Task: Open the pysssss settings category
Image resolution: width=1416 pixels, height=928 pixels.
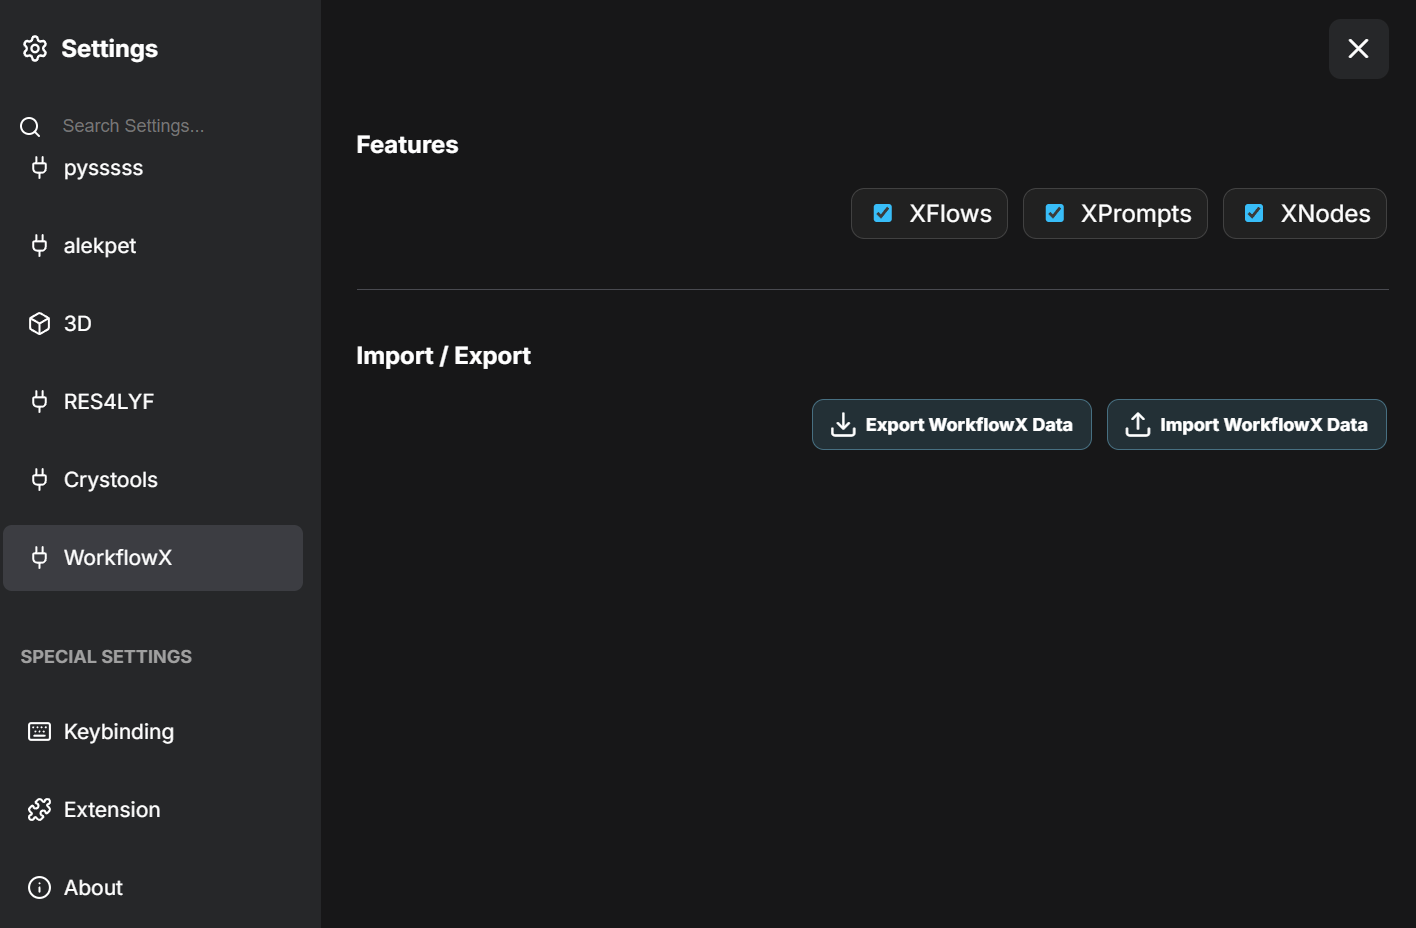Action: [x=153, y=168]
